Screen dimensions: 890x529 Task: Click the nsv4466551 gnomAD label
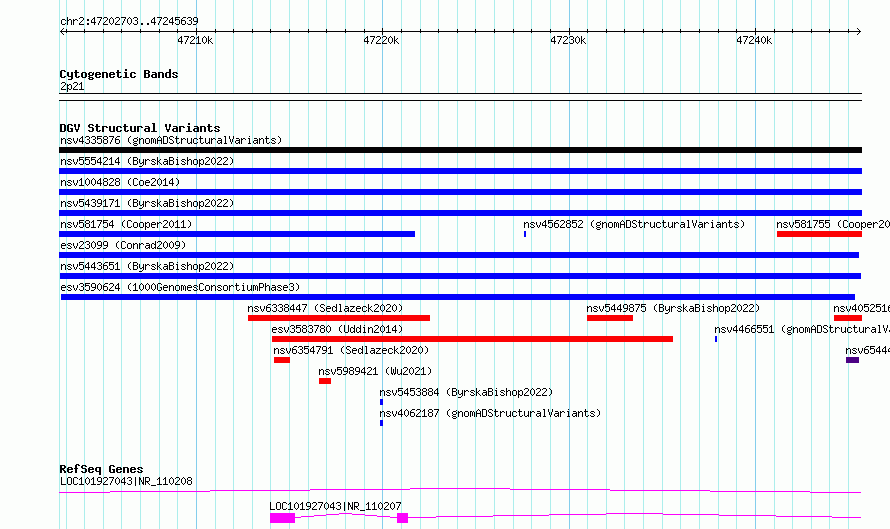click(801, 329)
